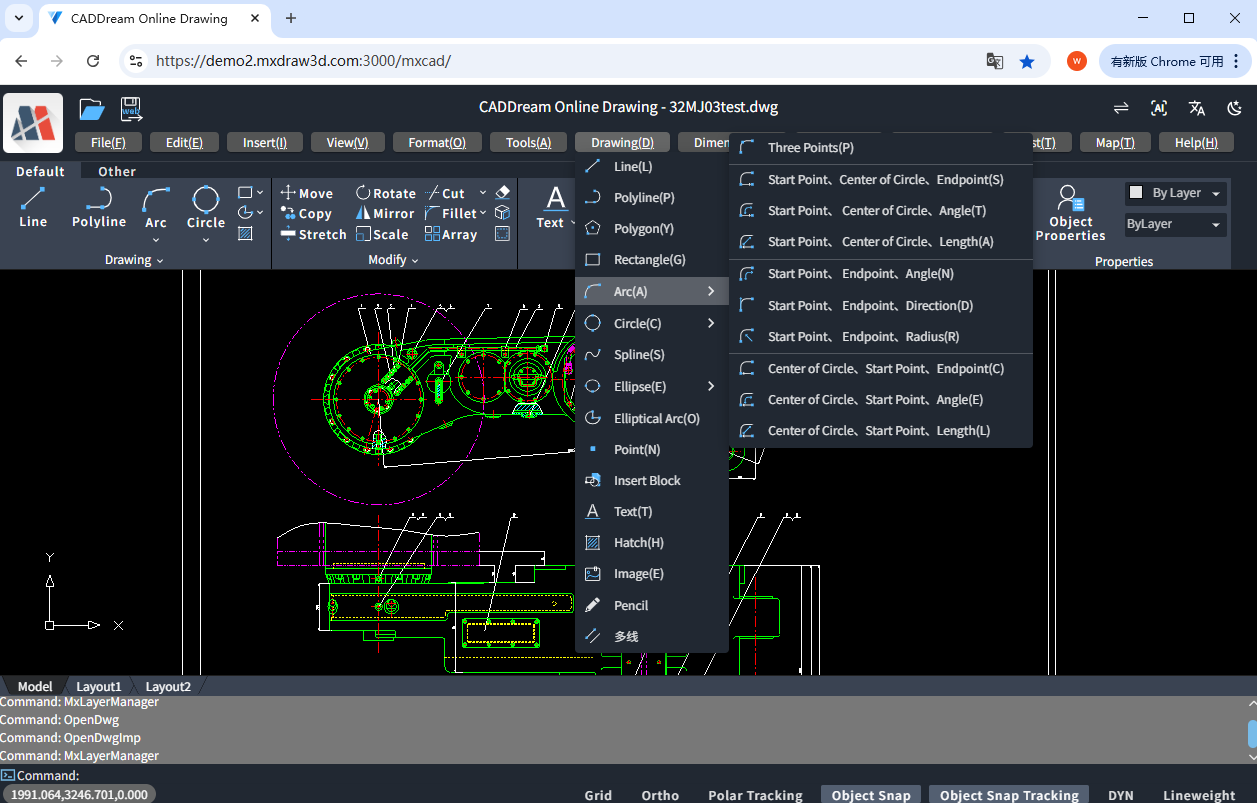Select the Polyline tool in the ribbon
1257x803 pixels.
99,207
